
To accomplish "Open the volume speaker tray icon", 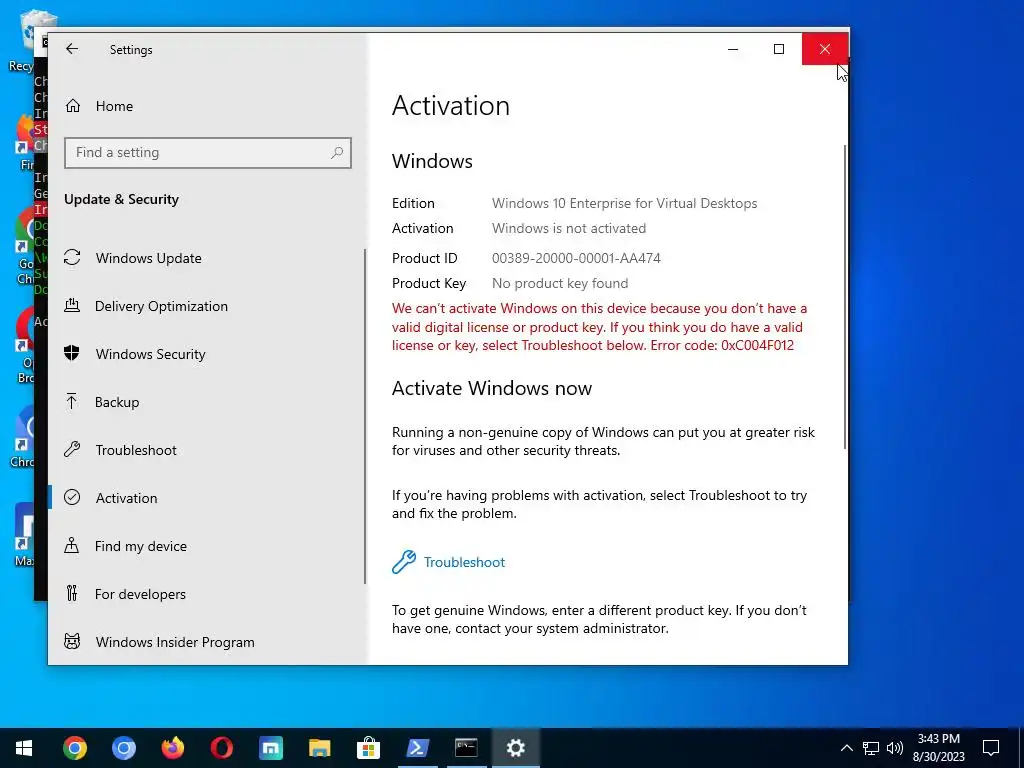I will pos(895,748).
